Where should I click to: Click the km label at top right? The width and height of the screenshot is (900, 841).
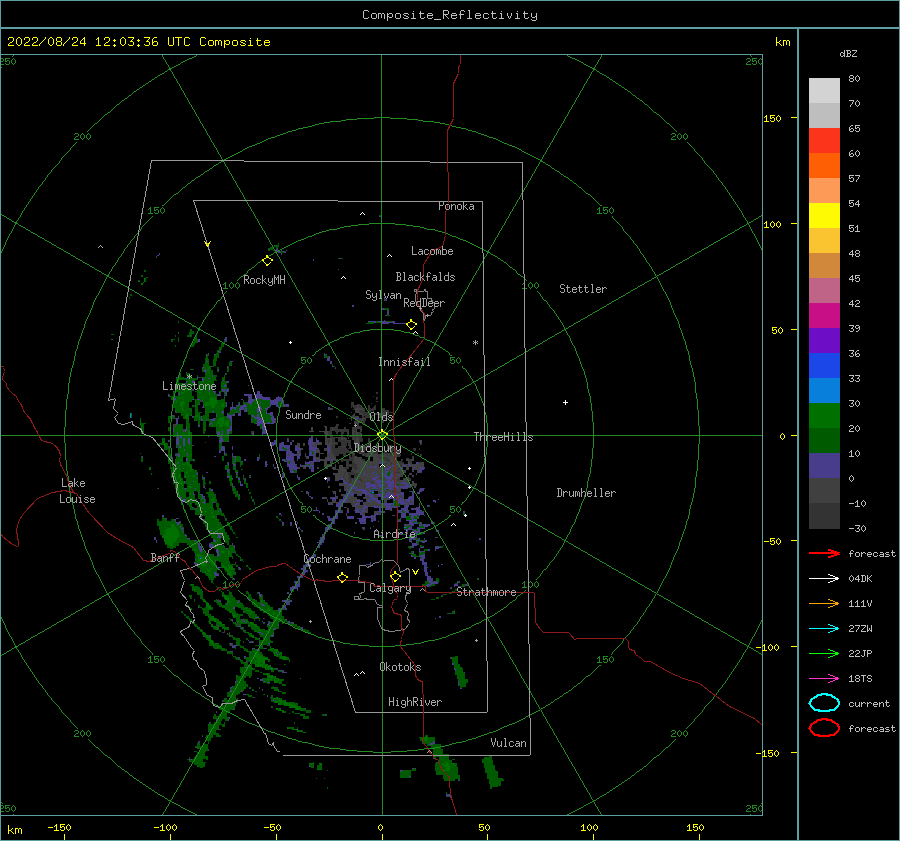click(x=782, y=42)
